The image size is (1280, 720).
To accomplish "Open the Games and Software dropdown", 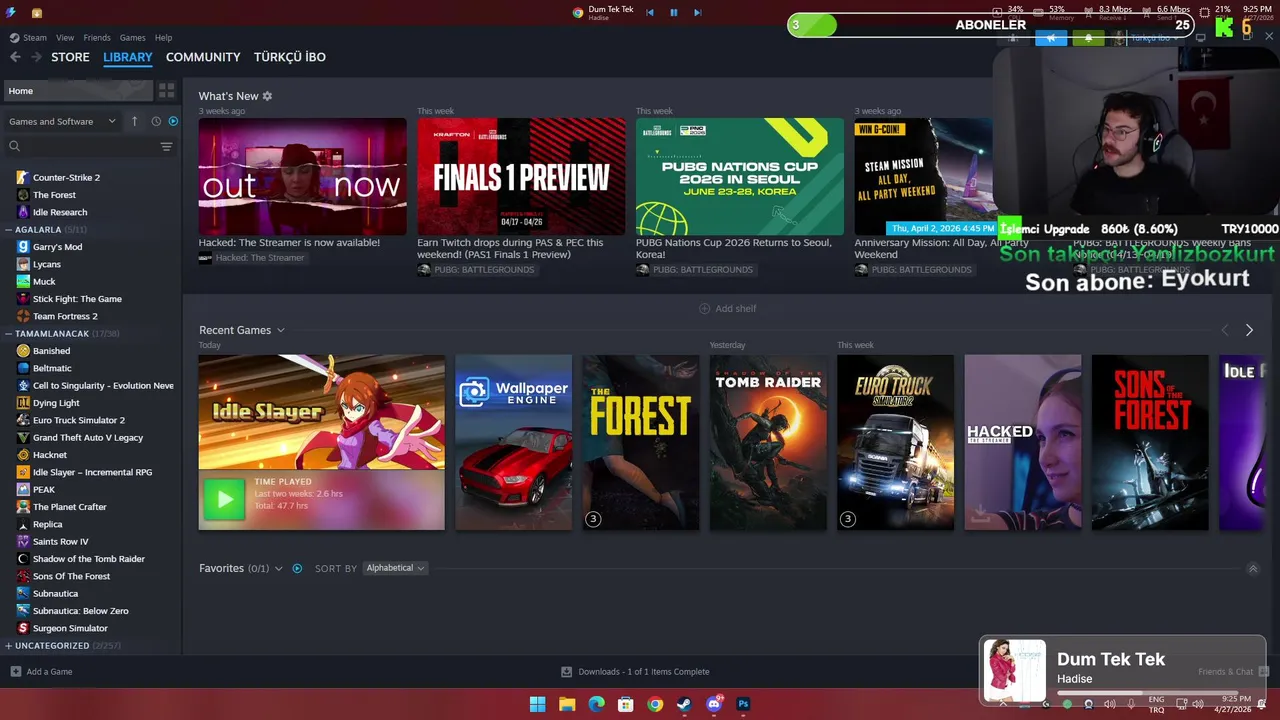I will [62, 121].
